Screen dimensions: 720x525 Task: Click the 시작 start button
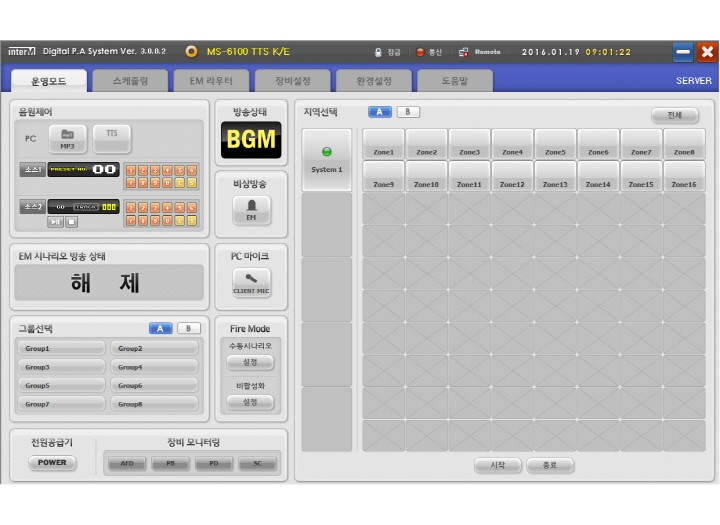point(498,465)
